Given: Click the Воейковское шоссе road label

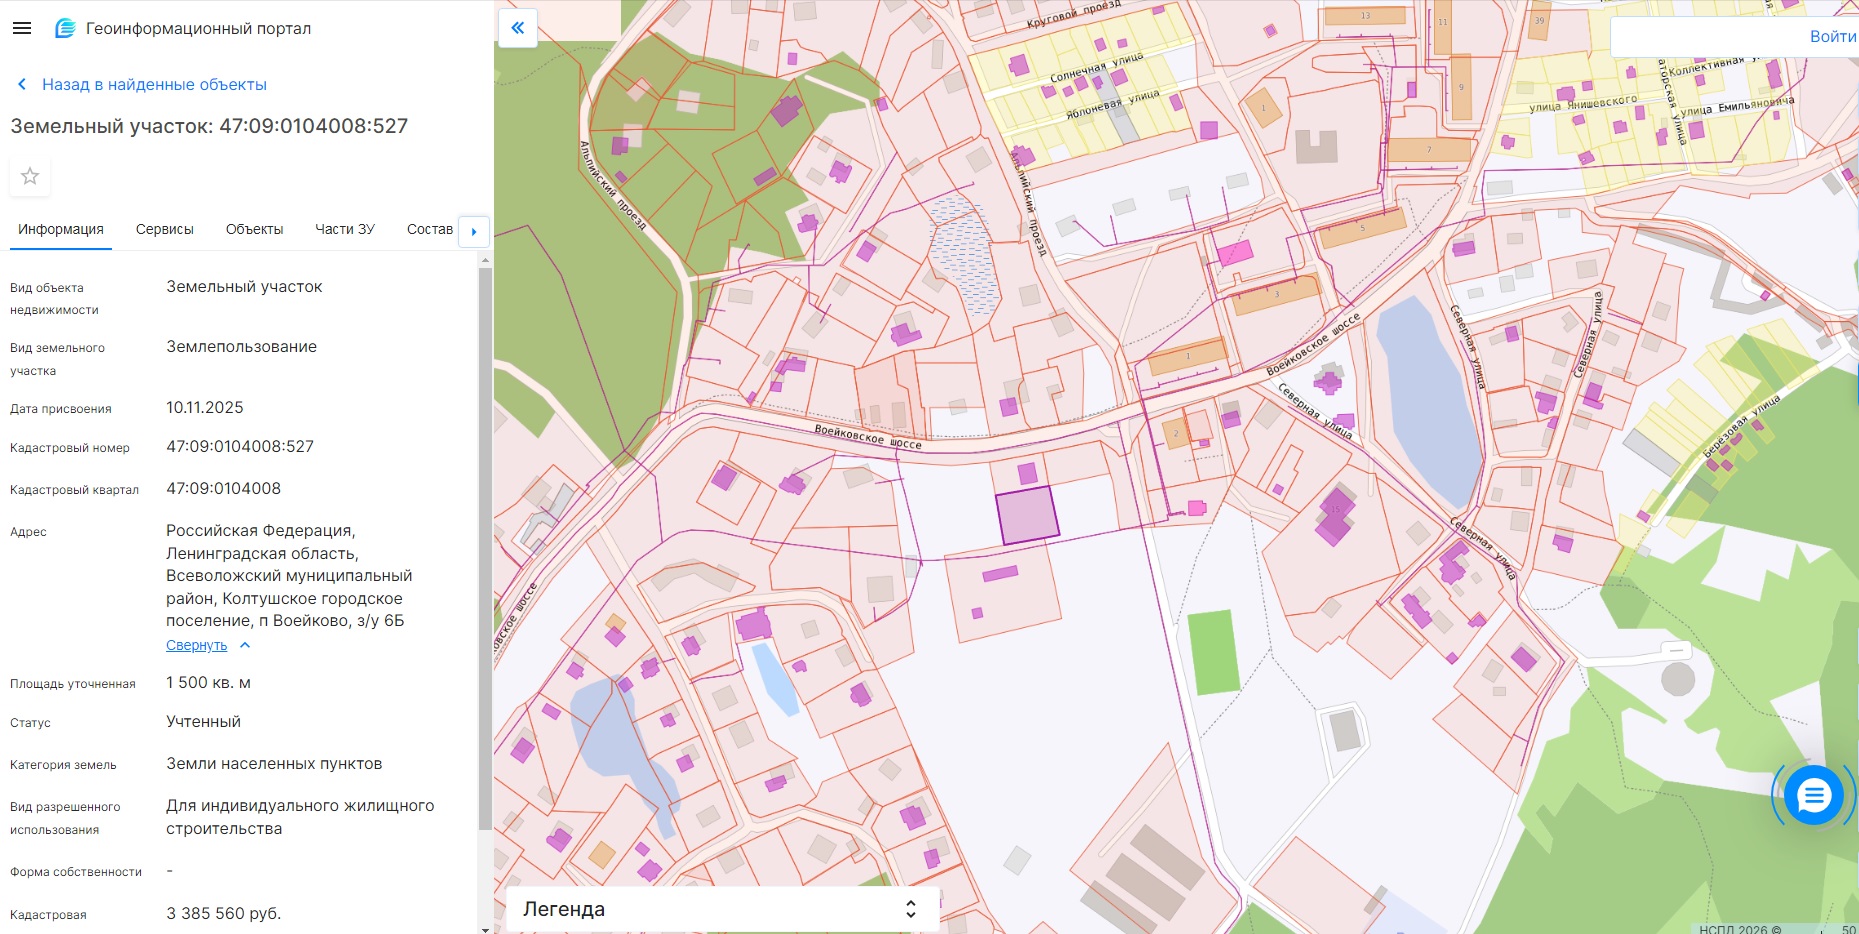Looking at the screenshot, I should tap(868, 437).
